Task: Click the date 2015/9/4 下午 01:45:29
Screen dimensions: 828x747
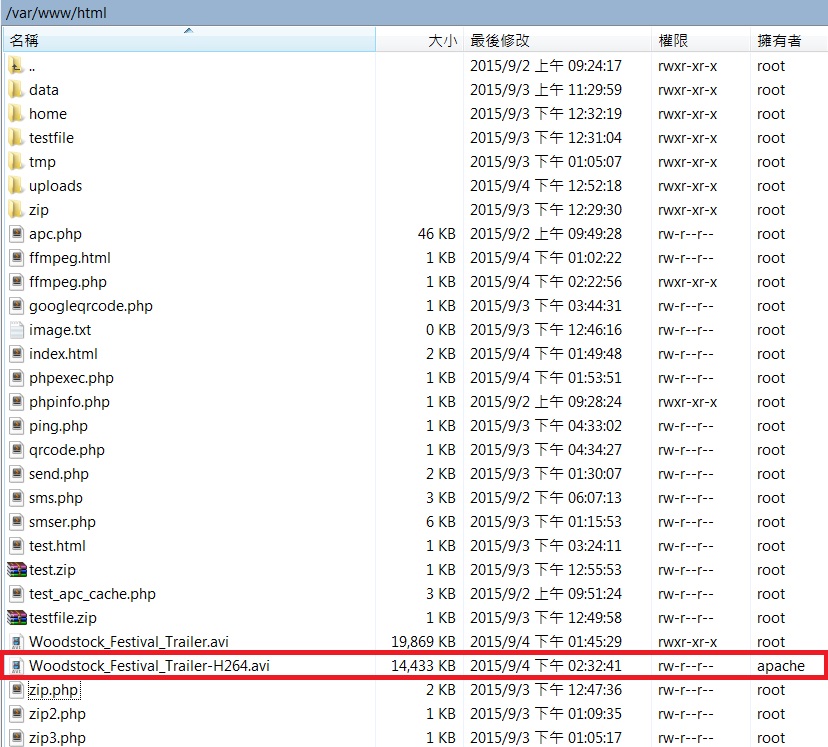Action: click(x=546, y=642)
